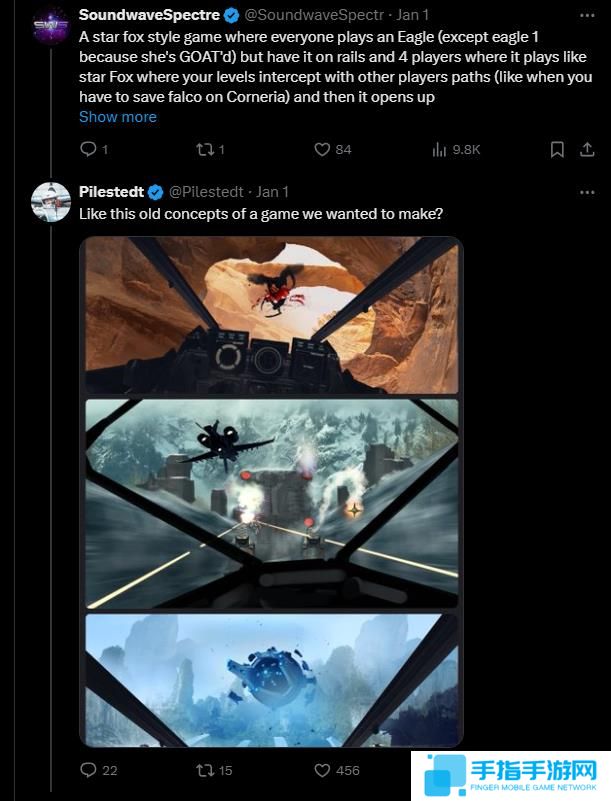
Task: Expand tweet text with Show more
Action: (x=117, y=117)
